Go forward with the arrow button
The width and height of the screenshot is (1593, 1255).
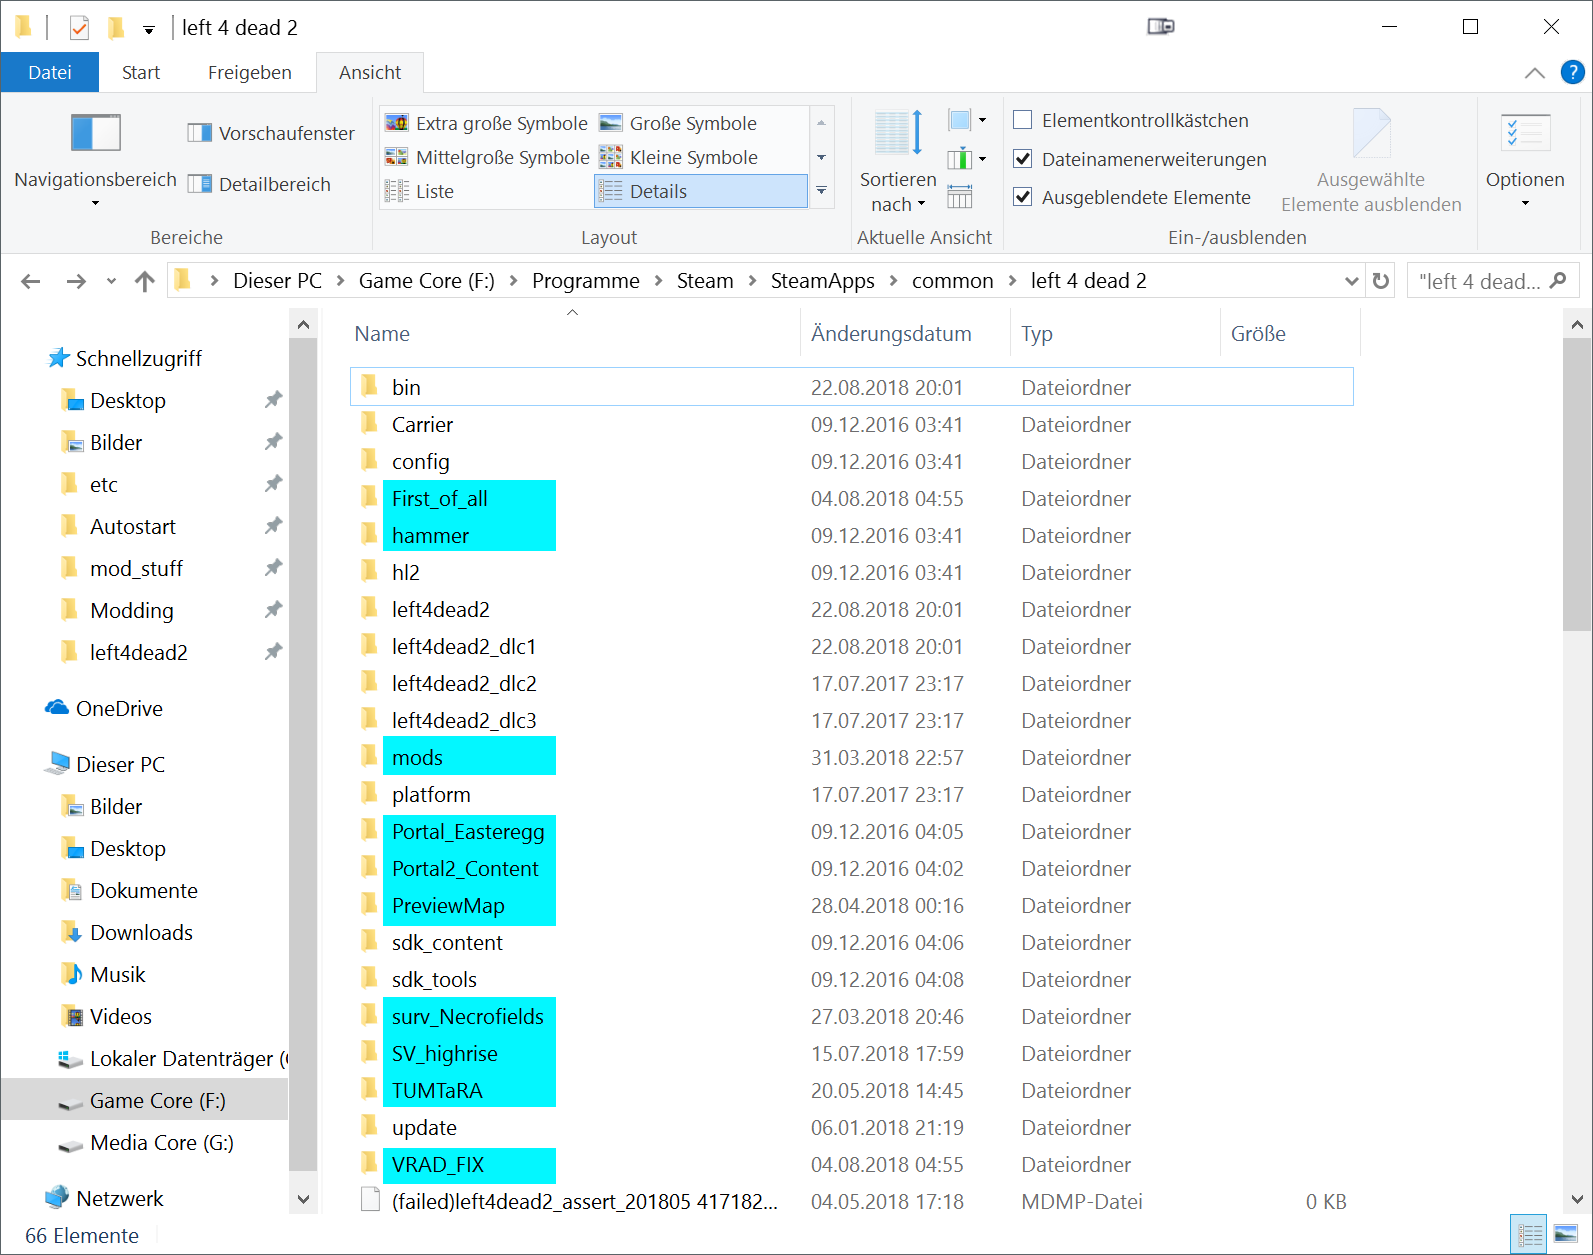(x=76, y=281)
